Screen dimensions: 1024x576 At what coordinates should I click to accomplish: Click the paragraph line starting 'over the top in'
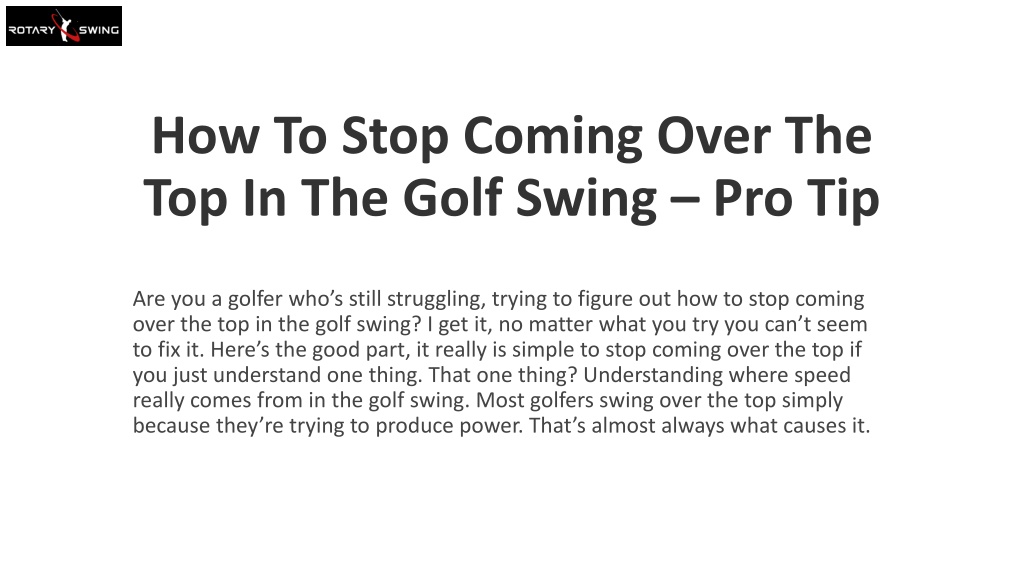500,324
